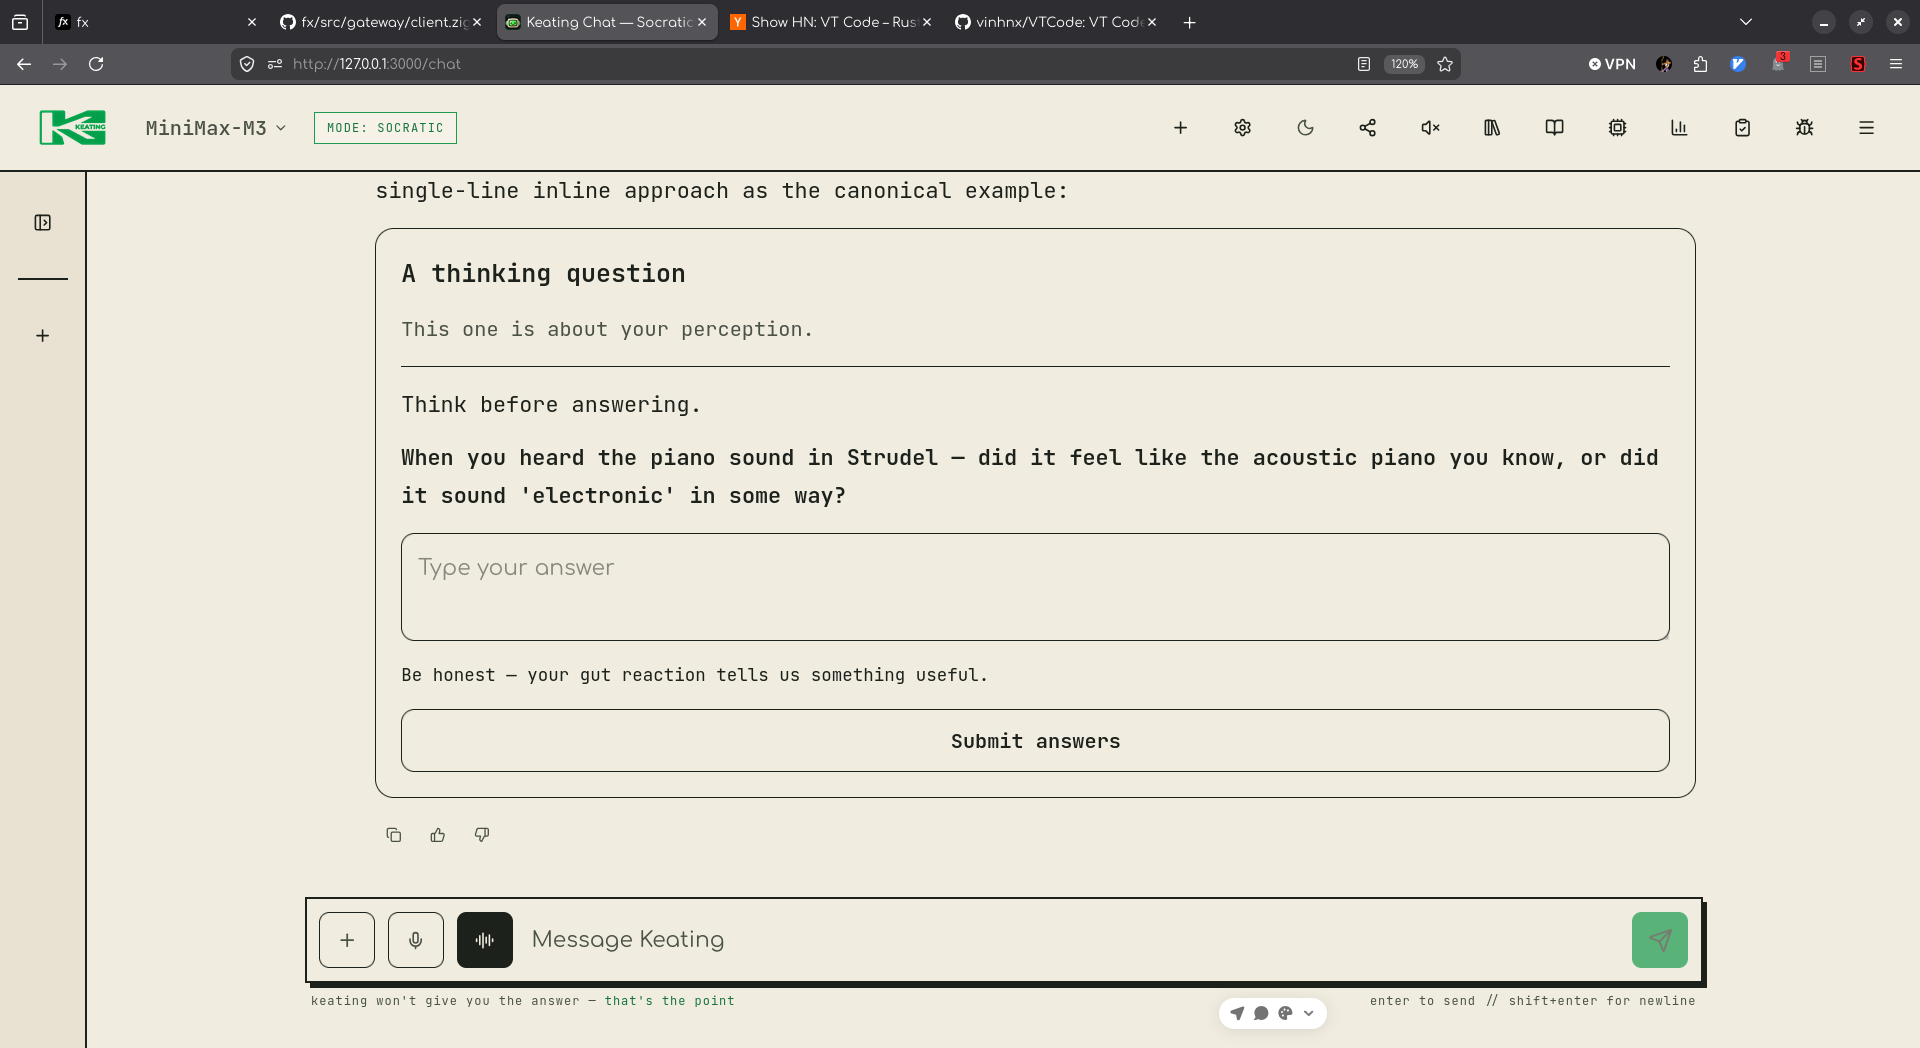Click the CPU chip icon
The width and height of the screenshot is (1920, 1048).
coord(1617,128)
